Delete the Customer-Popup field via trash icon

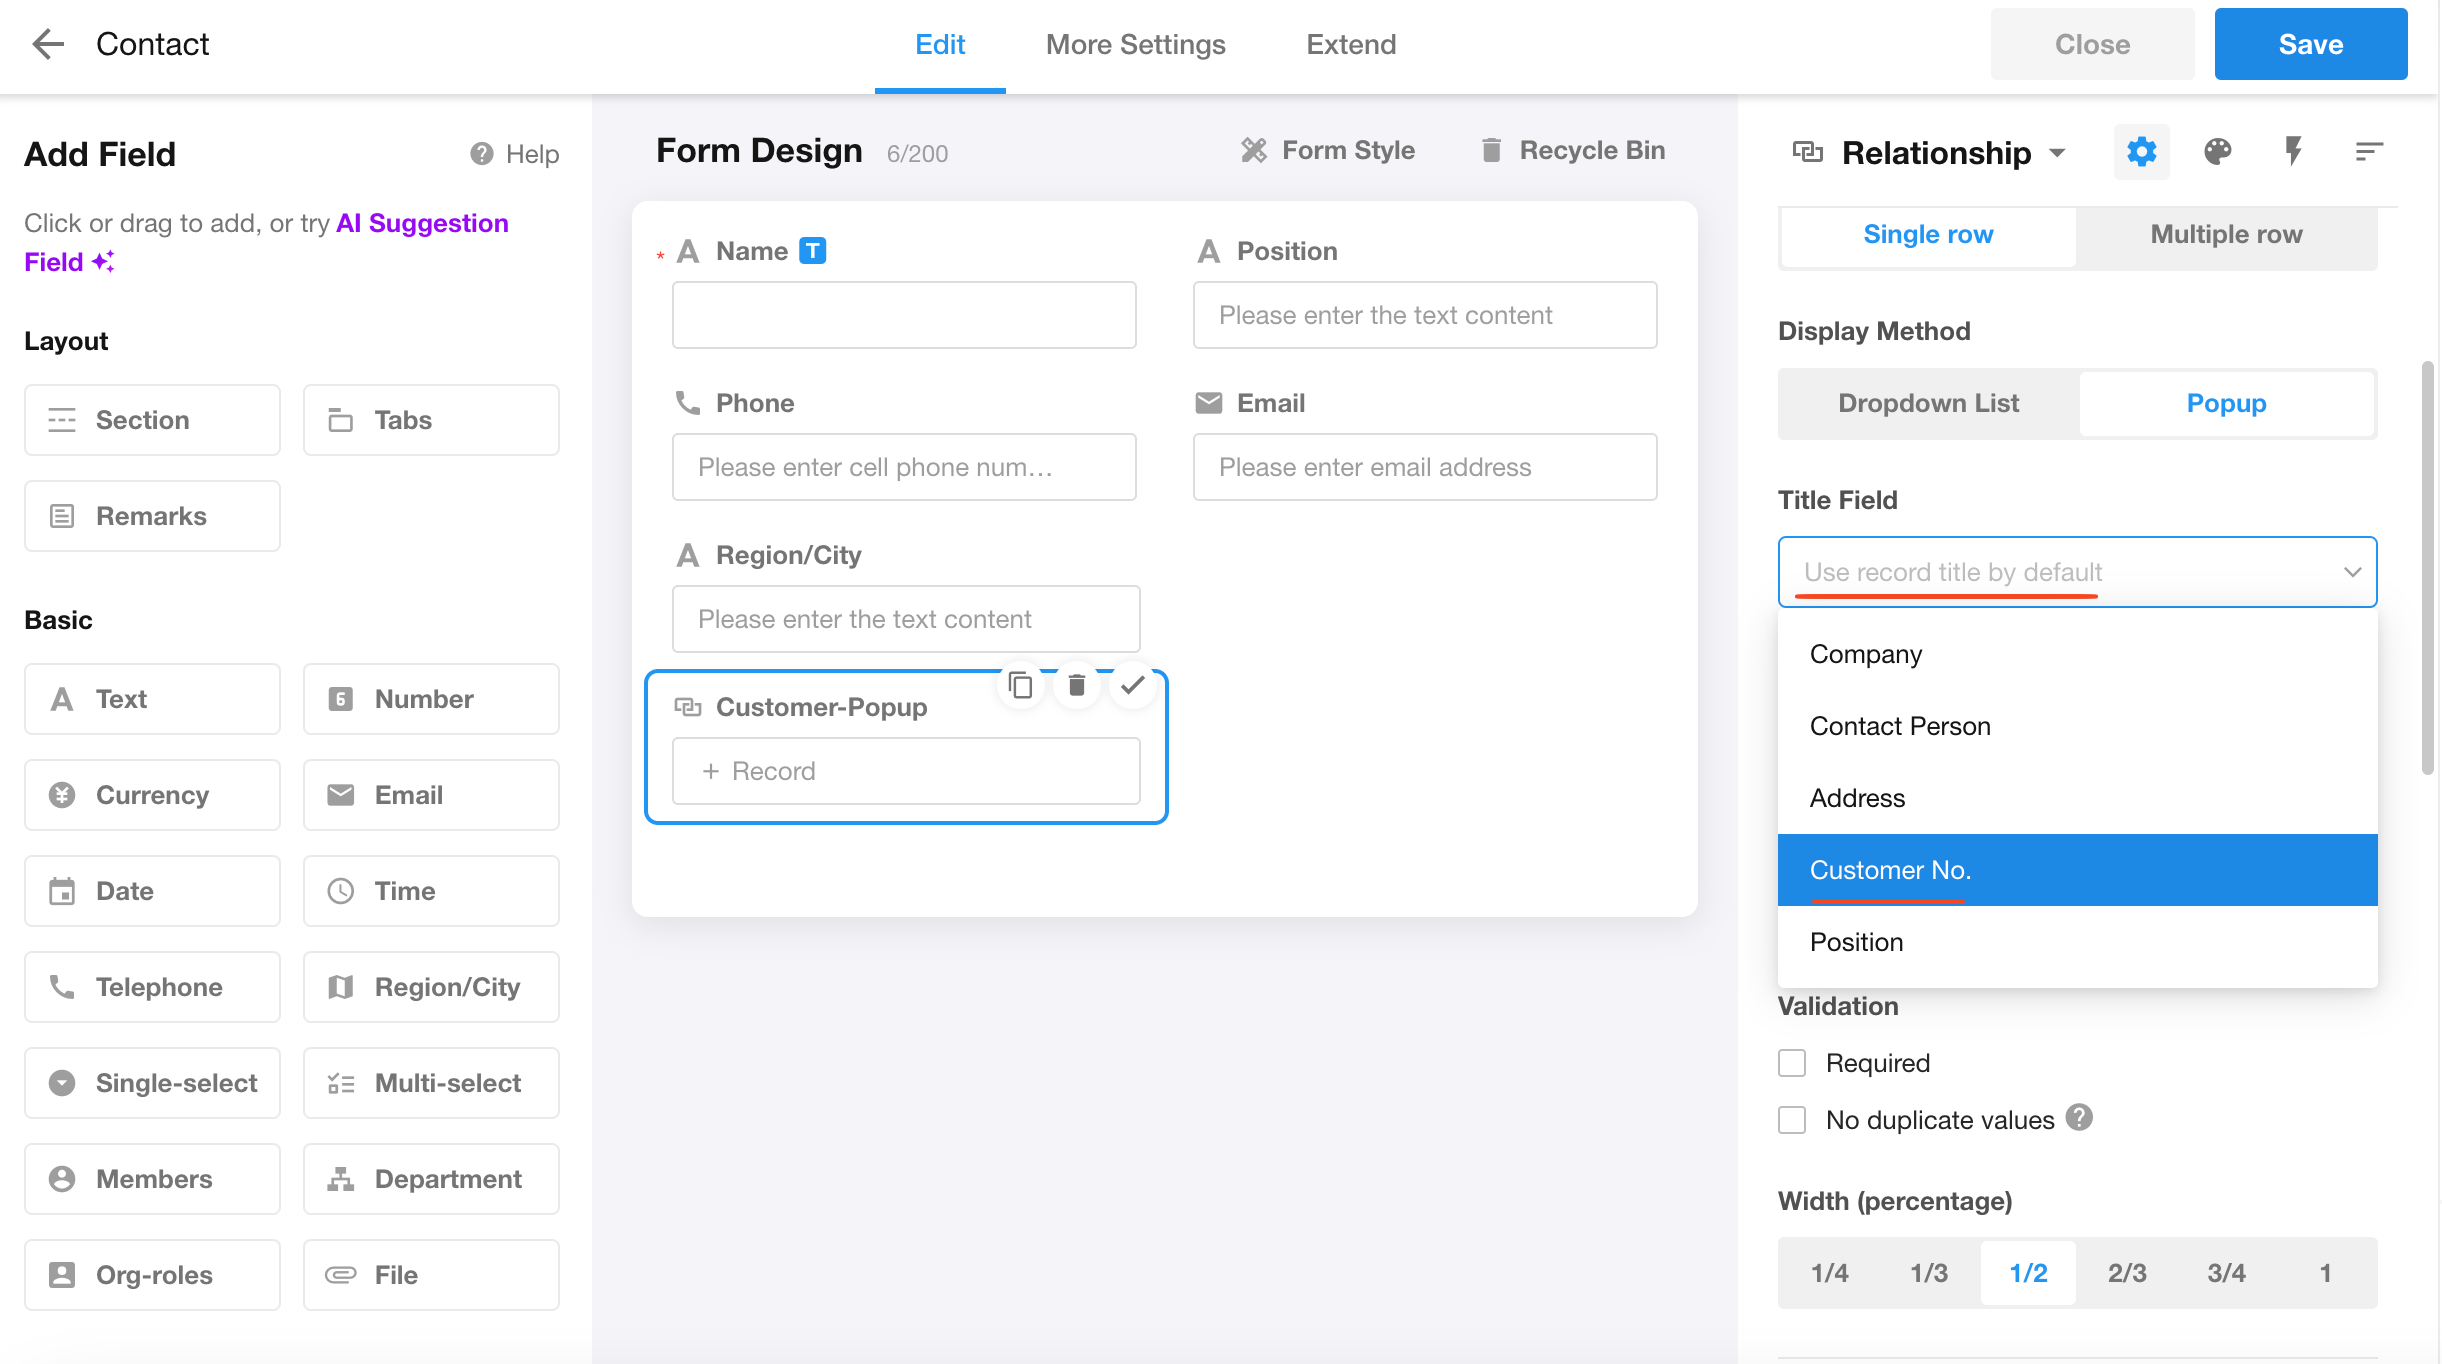coord(1076,686)
